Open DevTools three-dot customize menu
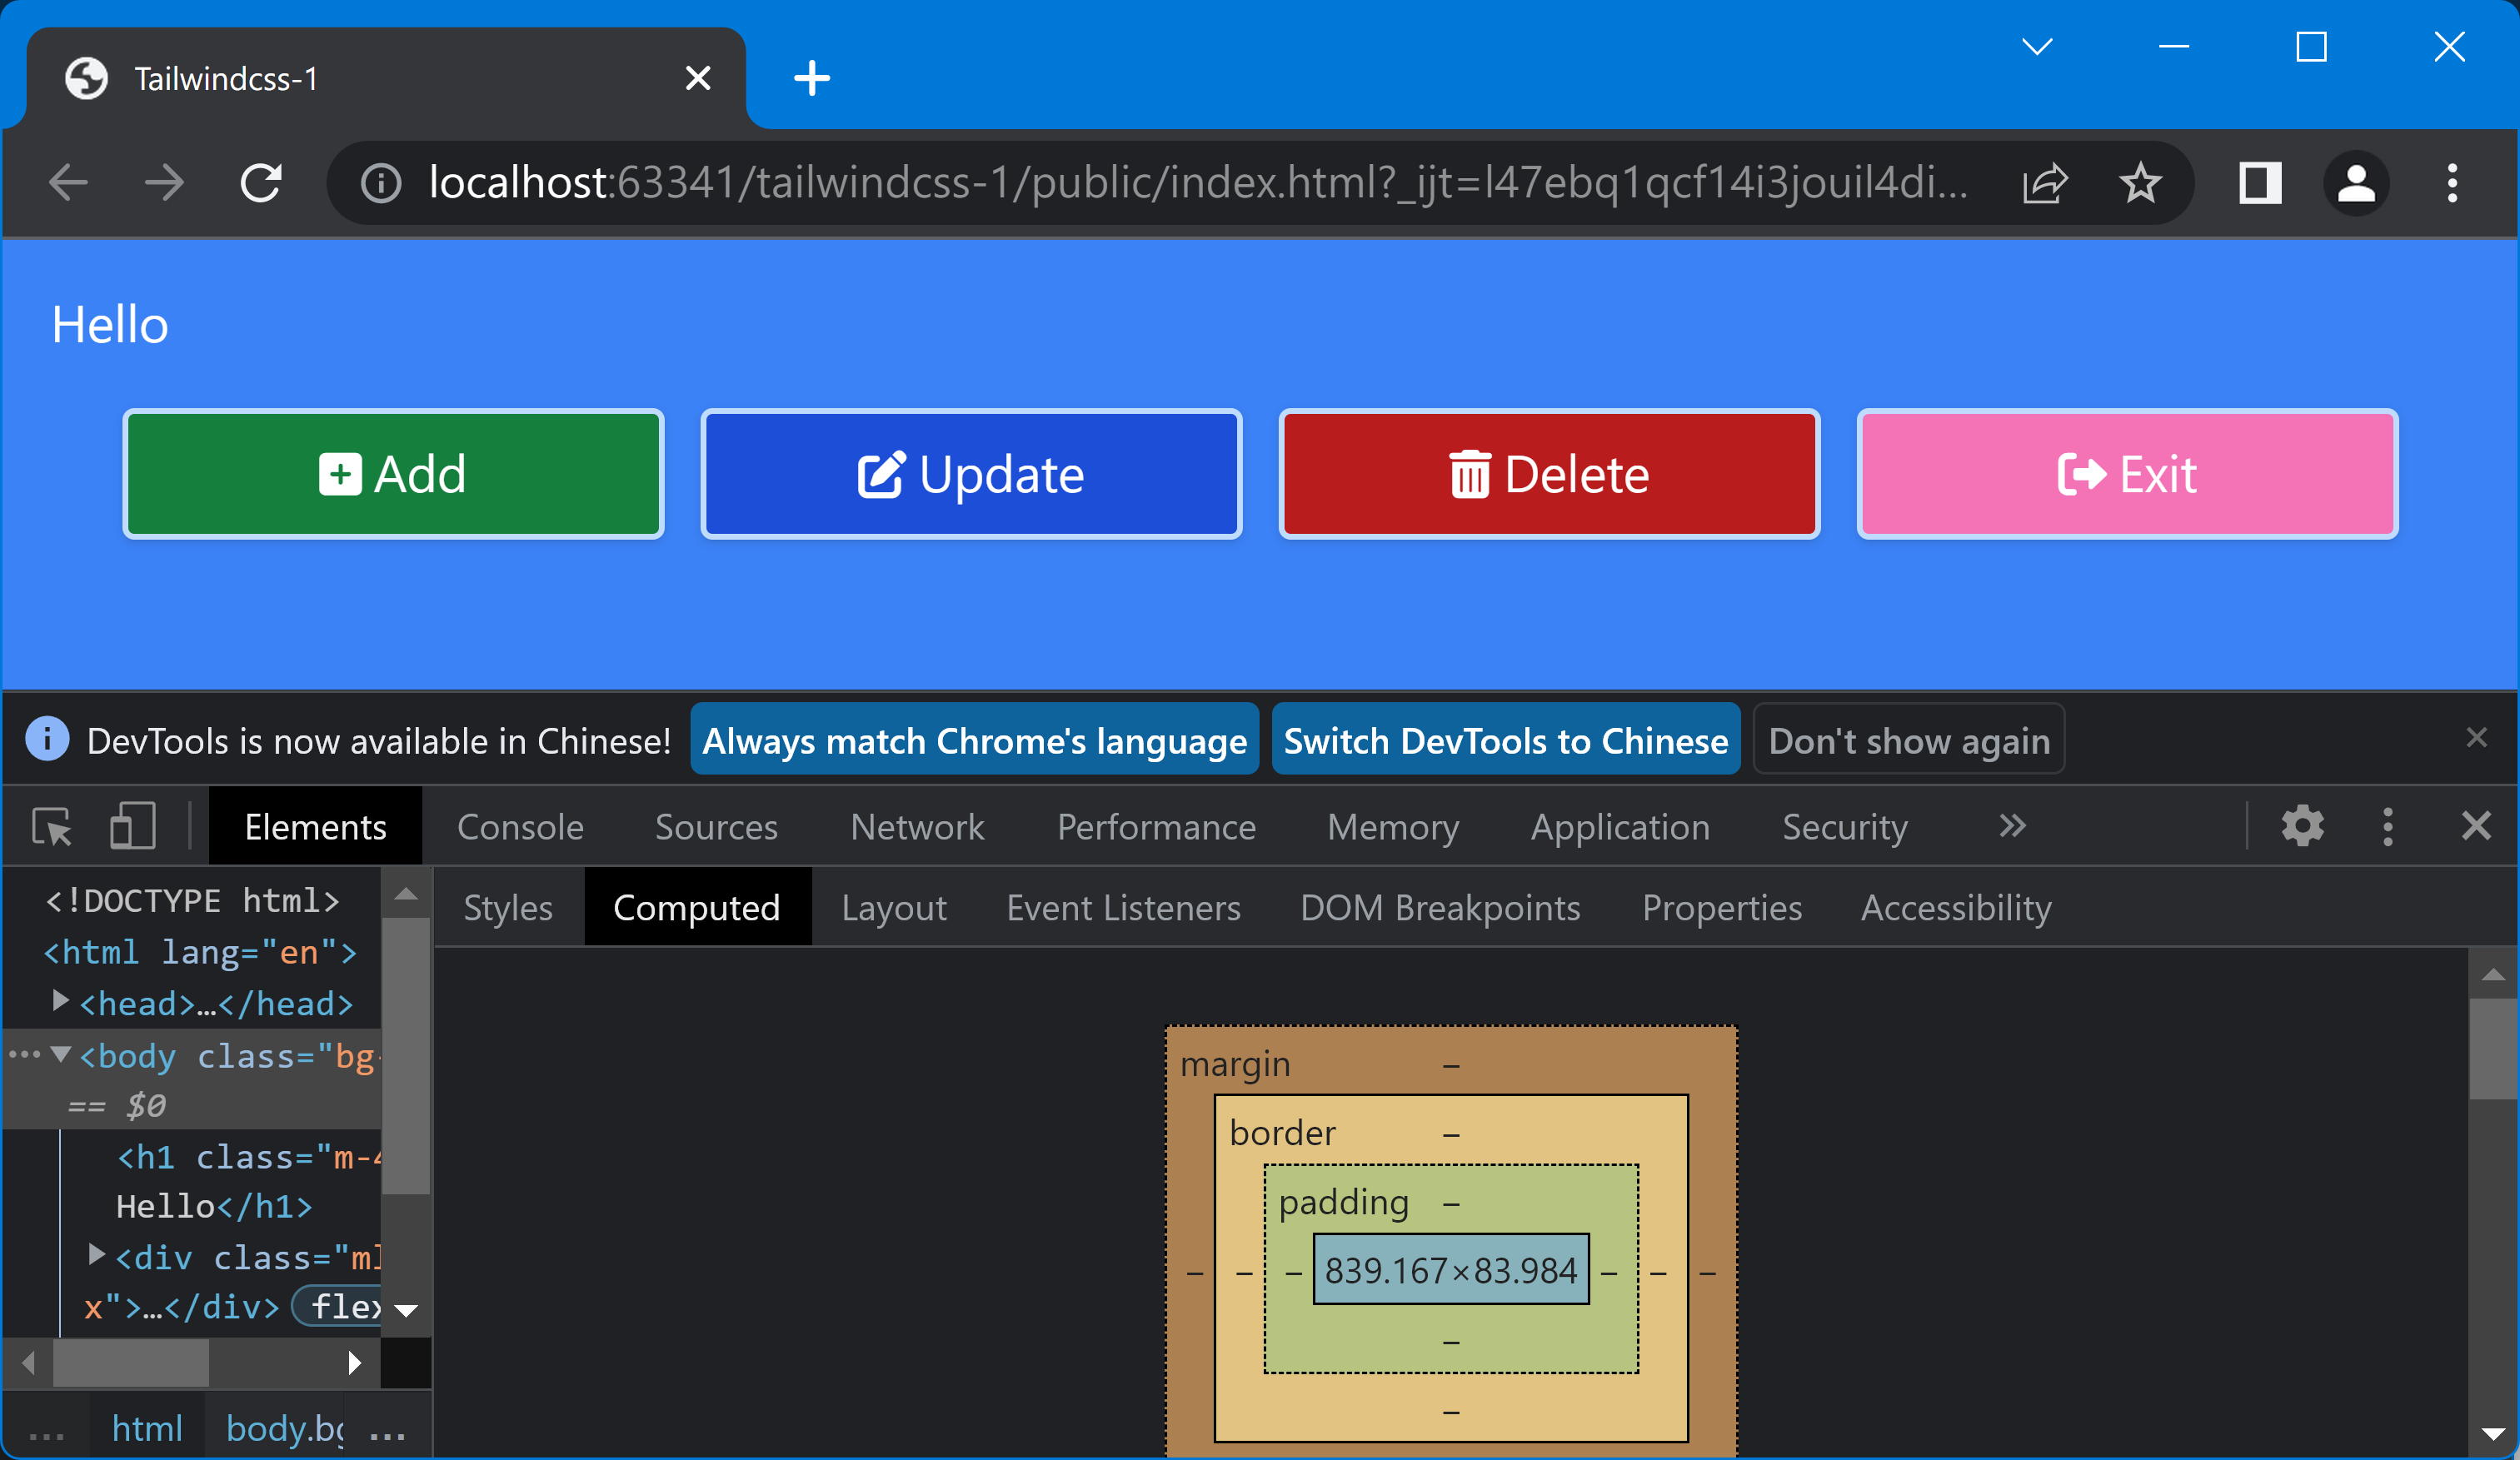 (2388, 827)
